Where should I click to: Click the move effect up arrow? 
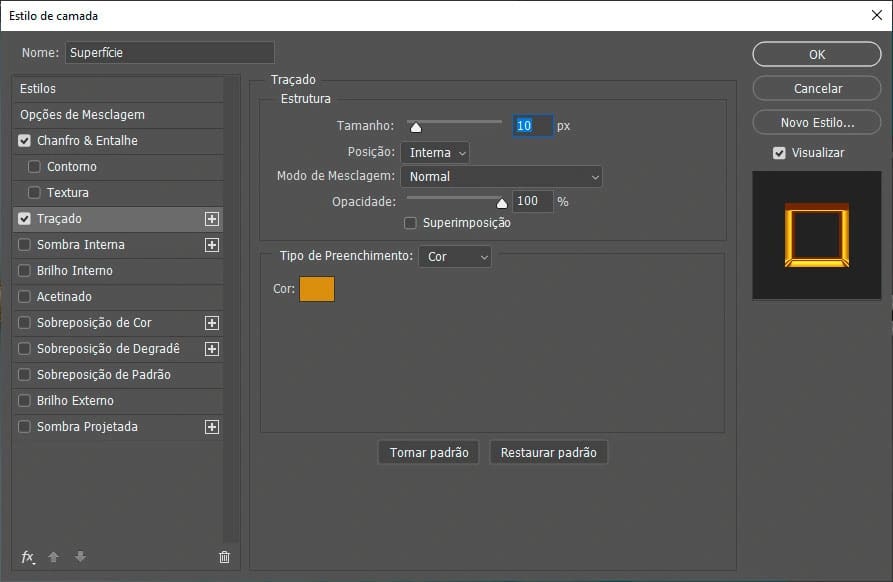[54, 557]
